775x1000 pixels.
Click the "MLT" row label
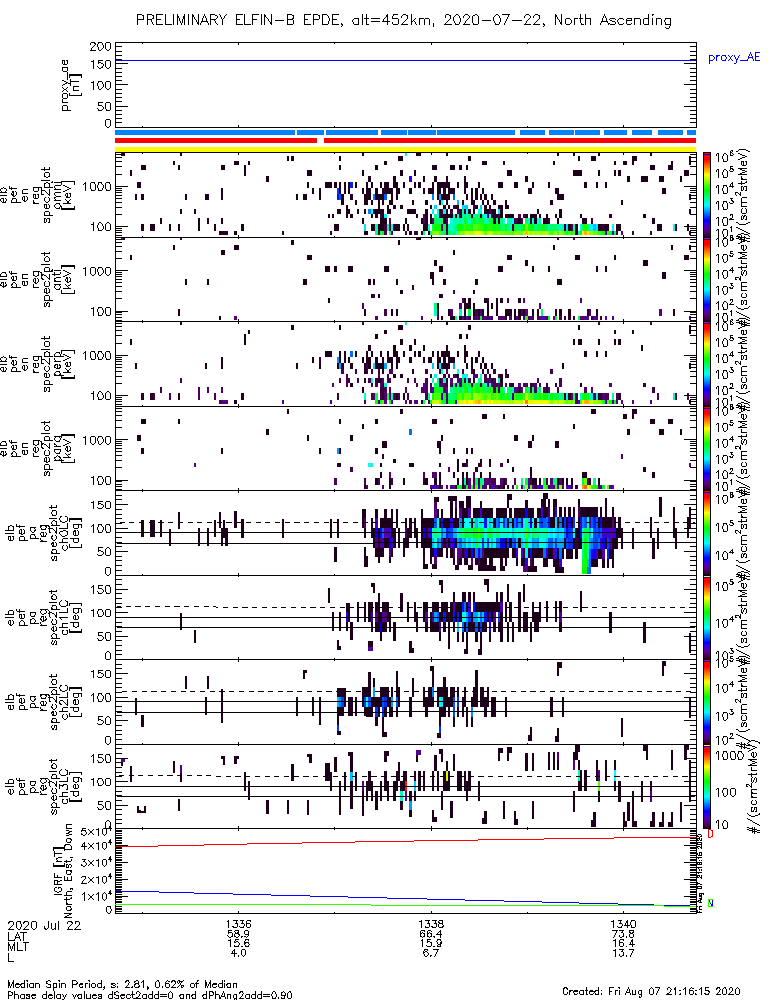[17, 945]
